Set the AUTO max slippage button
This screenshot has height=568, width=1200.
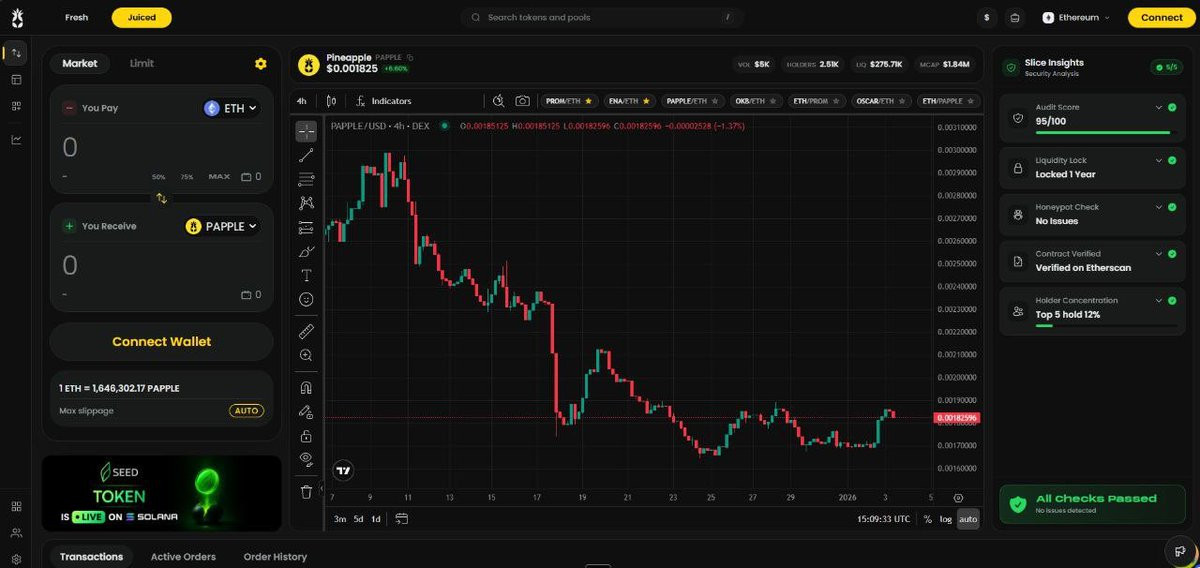(246, 410)
